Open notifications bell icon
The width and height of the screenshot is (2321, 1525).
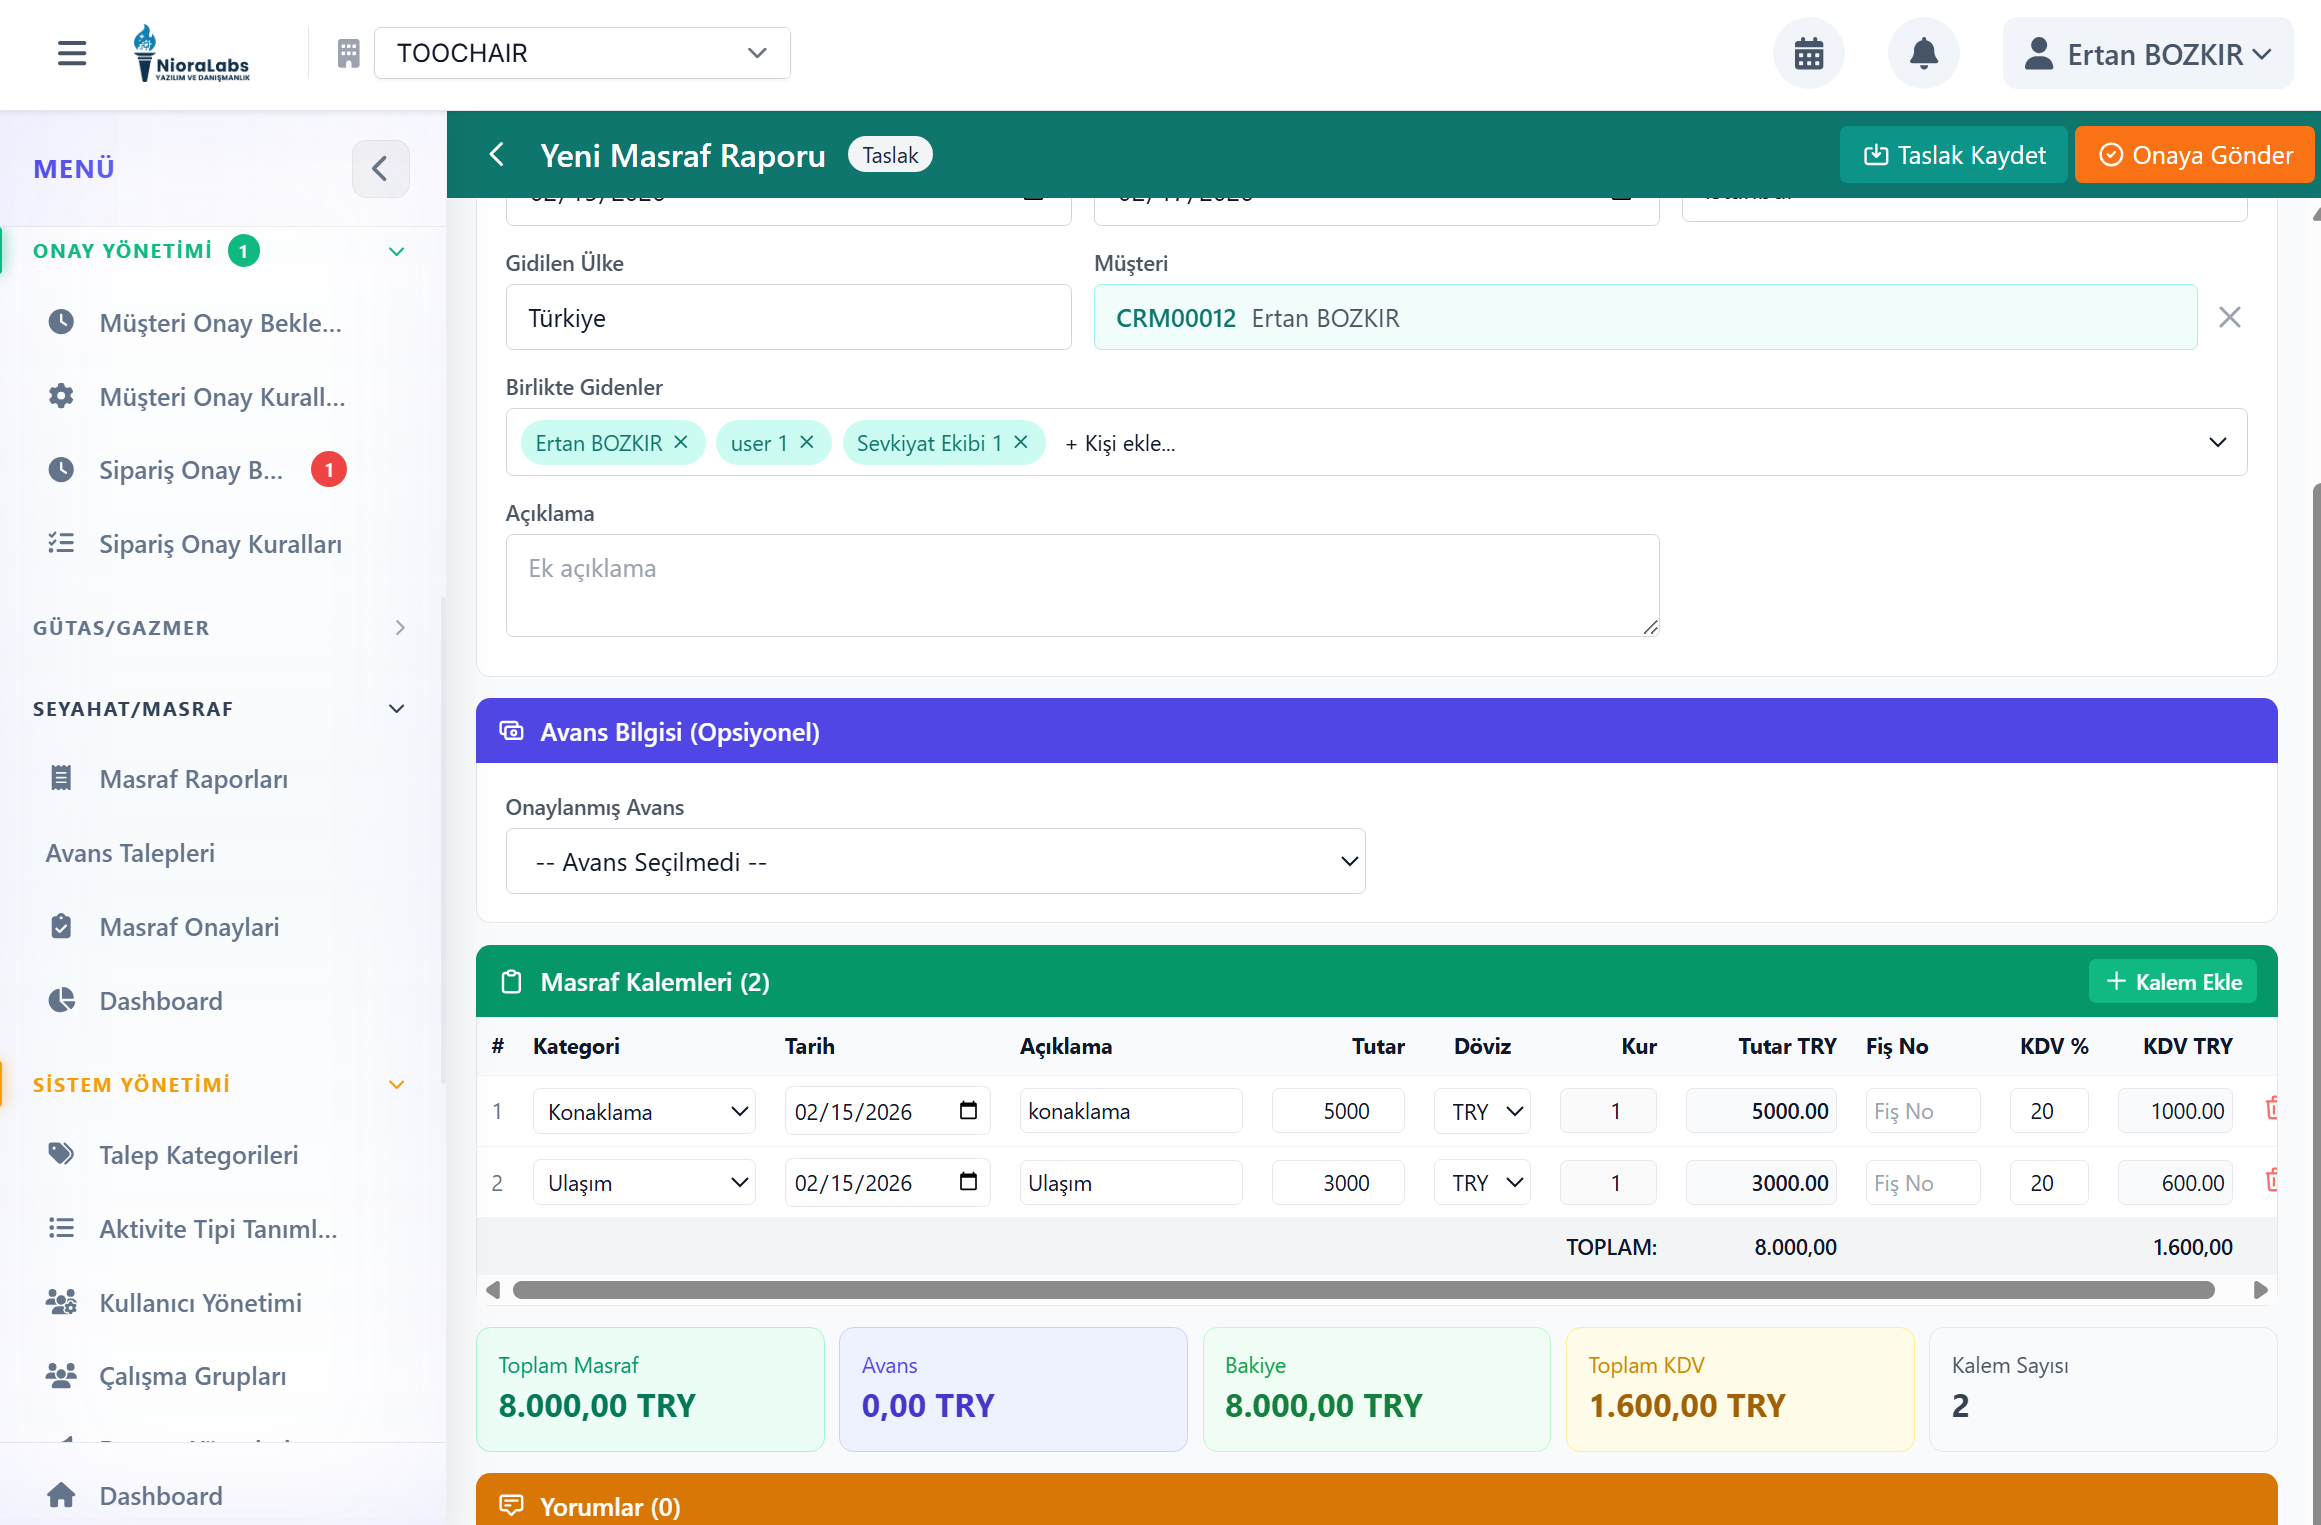click(x=1923, y=54)
